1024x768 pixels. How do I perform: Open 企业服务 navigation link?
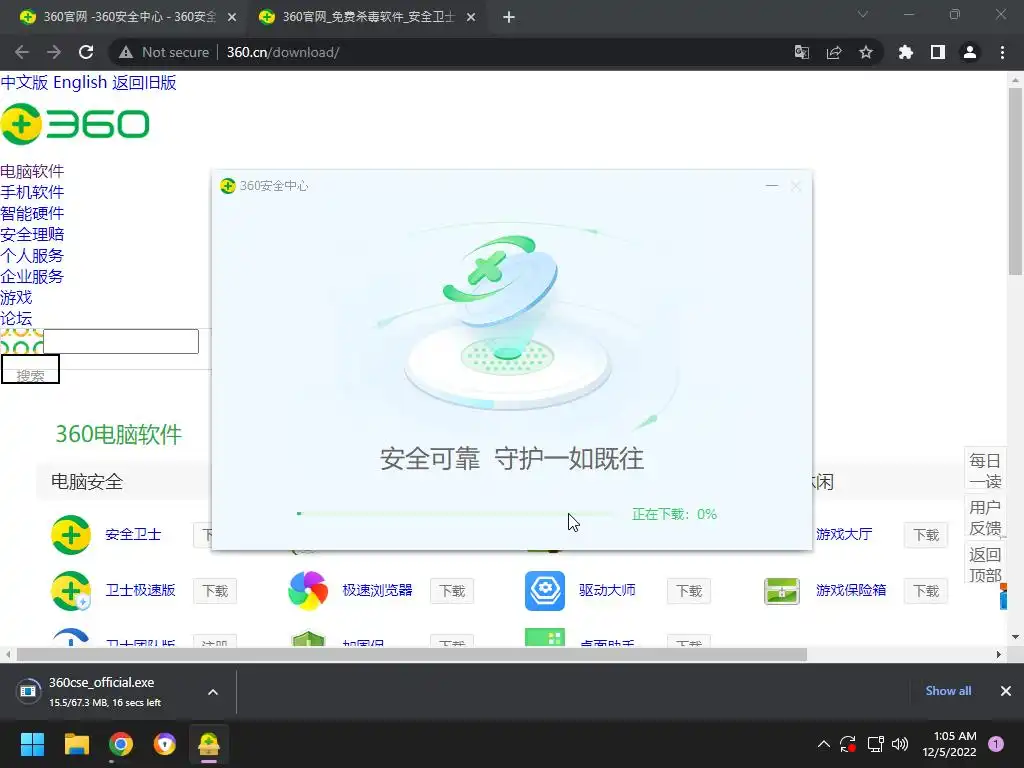32,276
